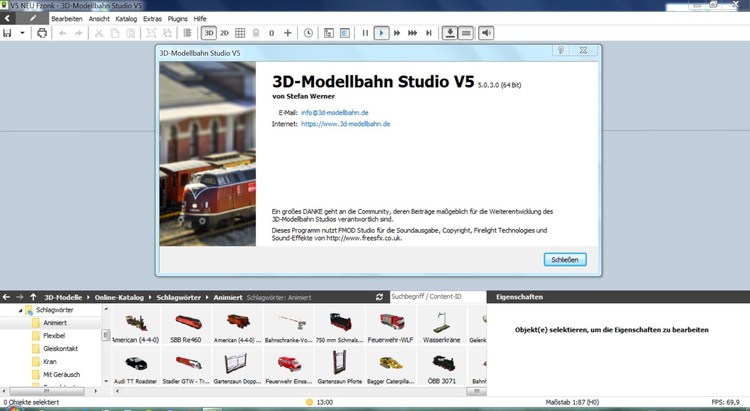
Task: Select the Flexibel folder in tree
Action: click(55, 336)
